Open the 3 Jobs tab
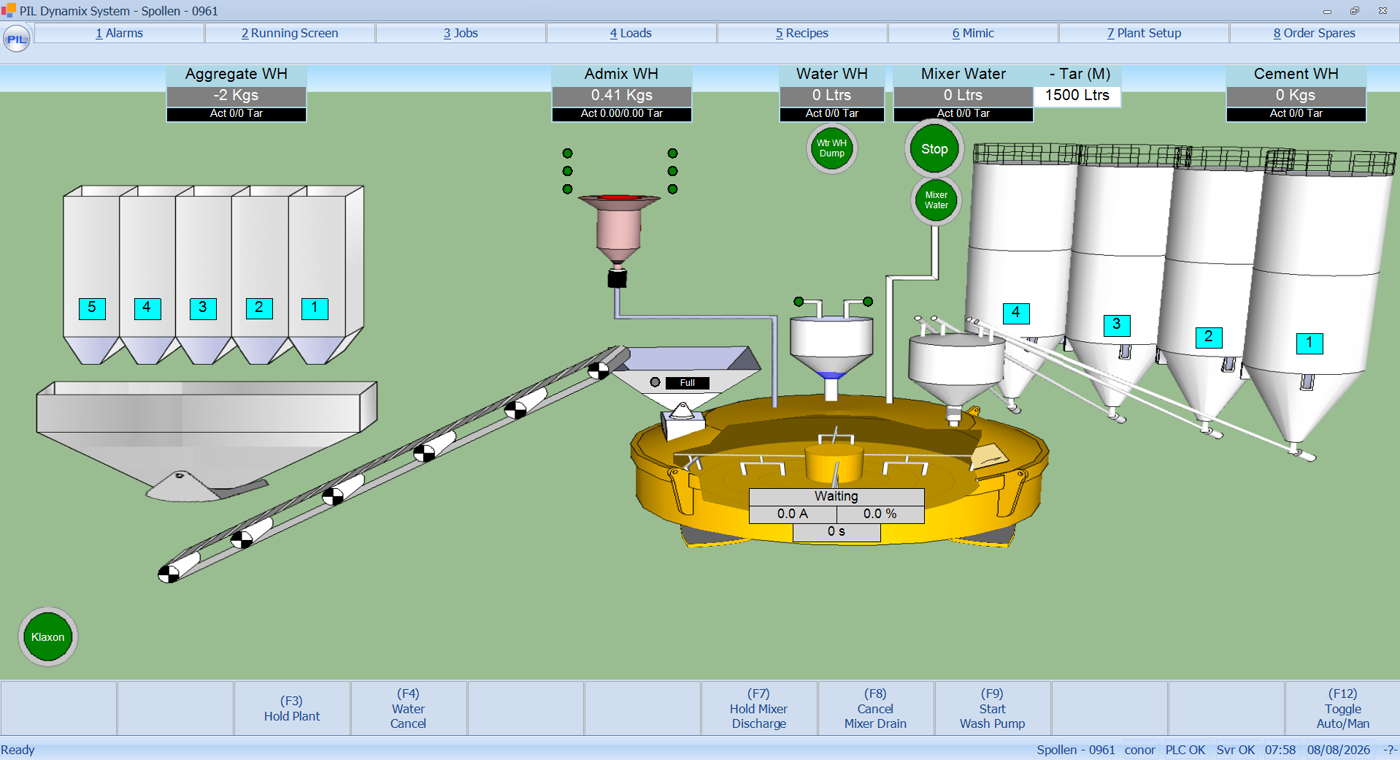The image size is (1400, 760). pos(461,33)
